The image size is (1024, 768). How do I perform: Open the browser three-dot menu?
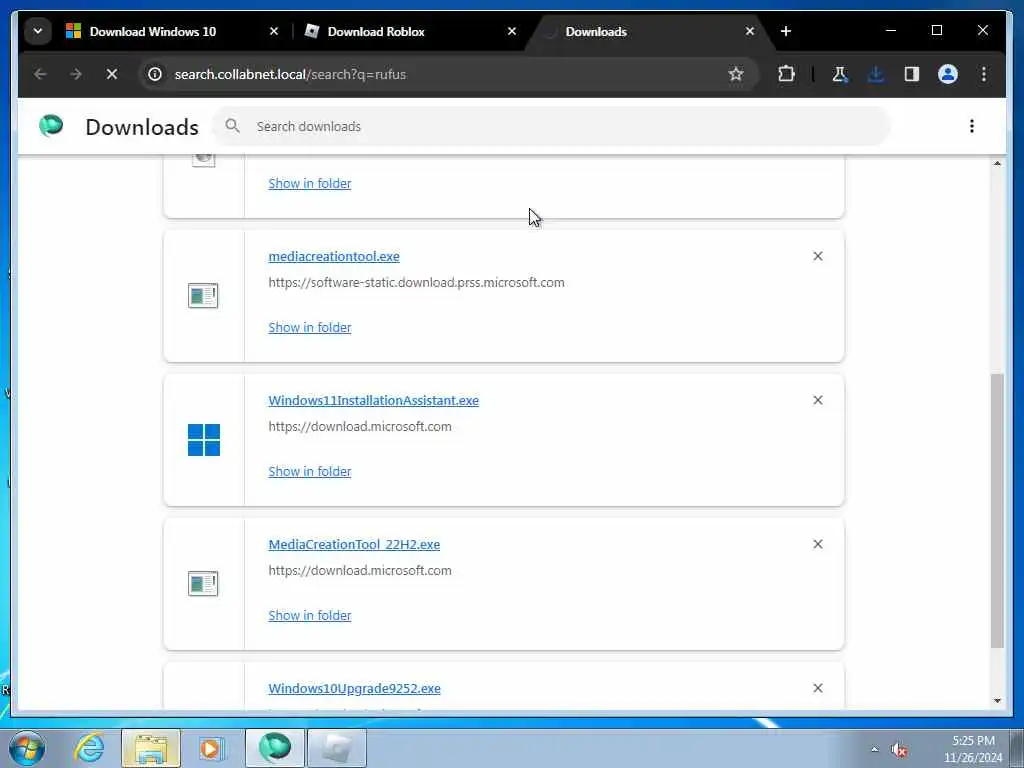point(984,74)
